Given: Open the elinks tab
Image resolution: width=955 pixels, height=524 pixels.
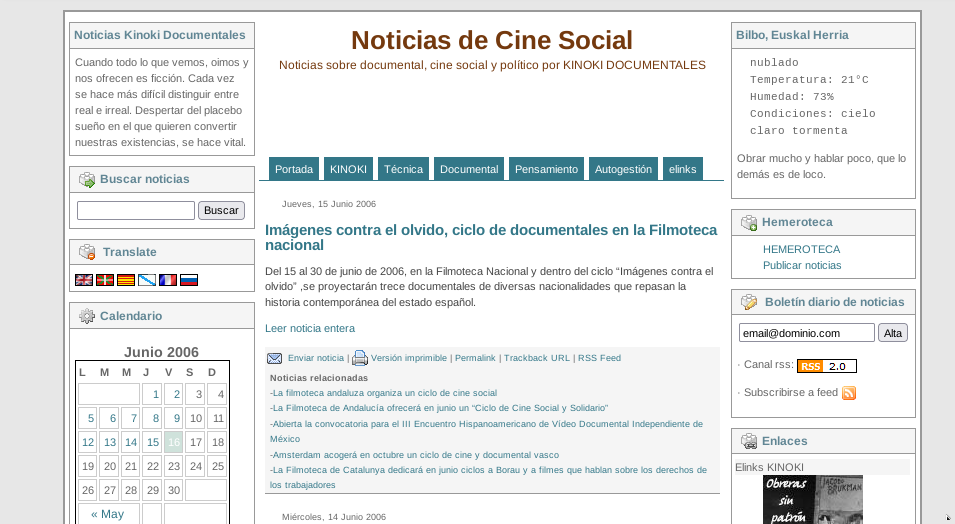Looking at the screenshot, I should pos(682,169).
